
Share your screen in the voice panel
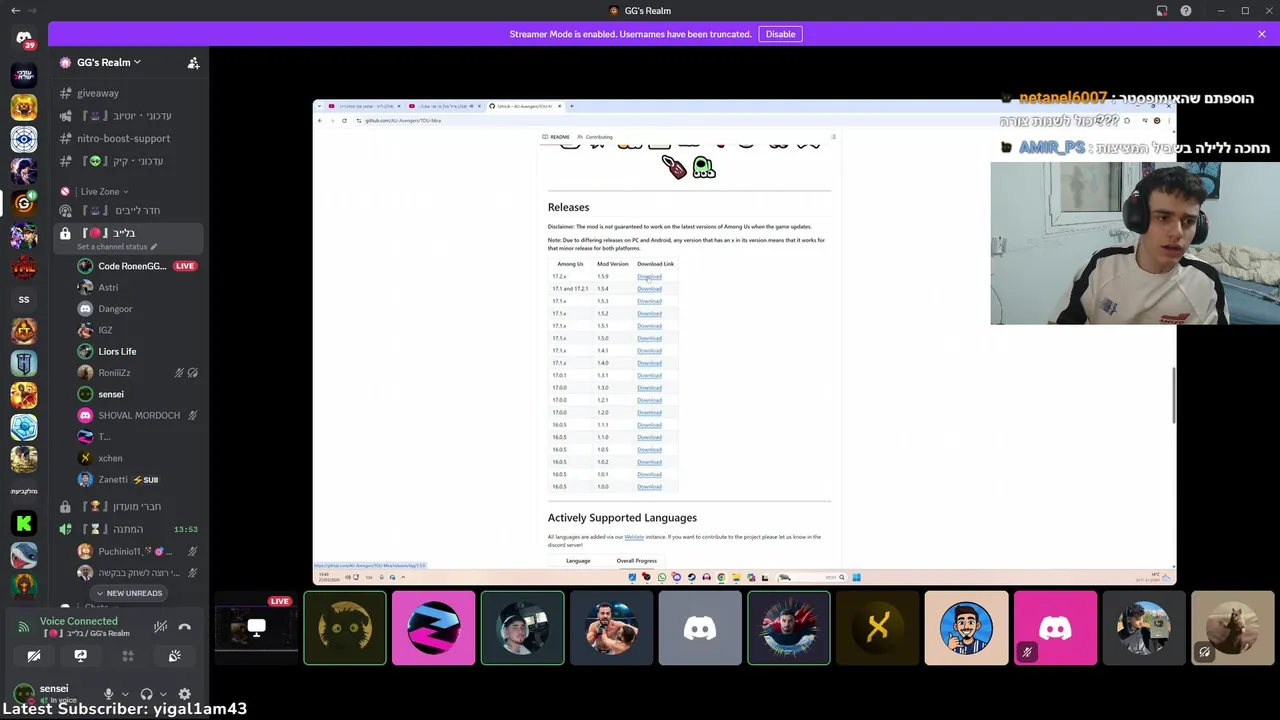point(80,656)
